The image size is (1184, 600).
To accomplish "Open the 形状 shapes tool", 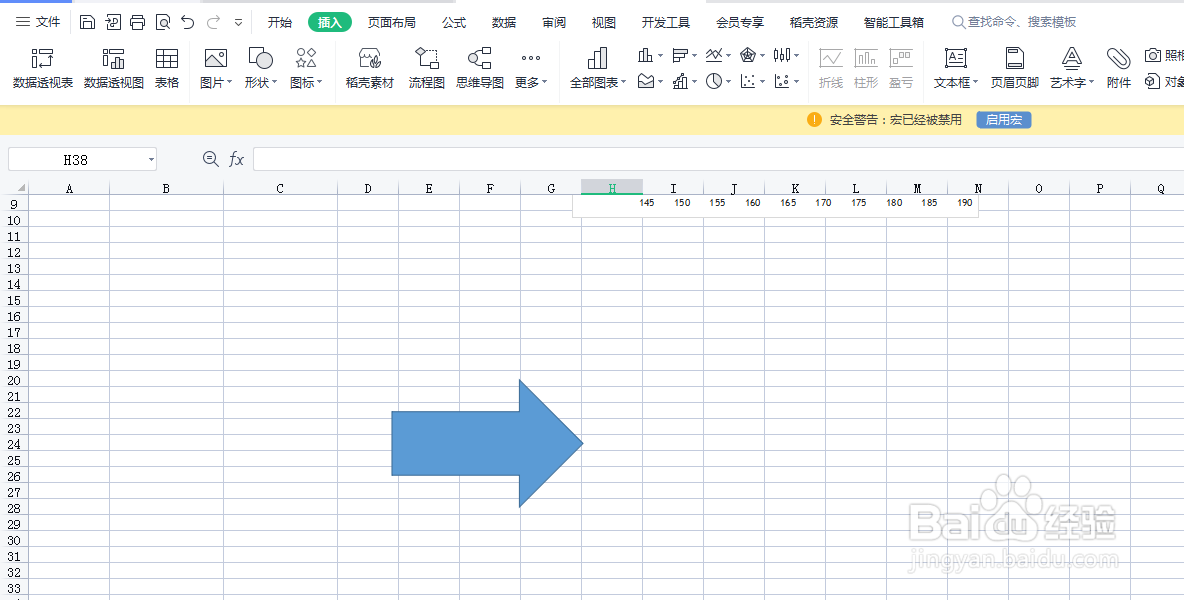I will coord(257,68).
